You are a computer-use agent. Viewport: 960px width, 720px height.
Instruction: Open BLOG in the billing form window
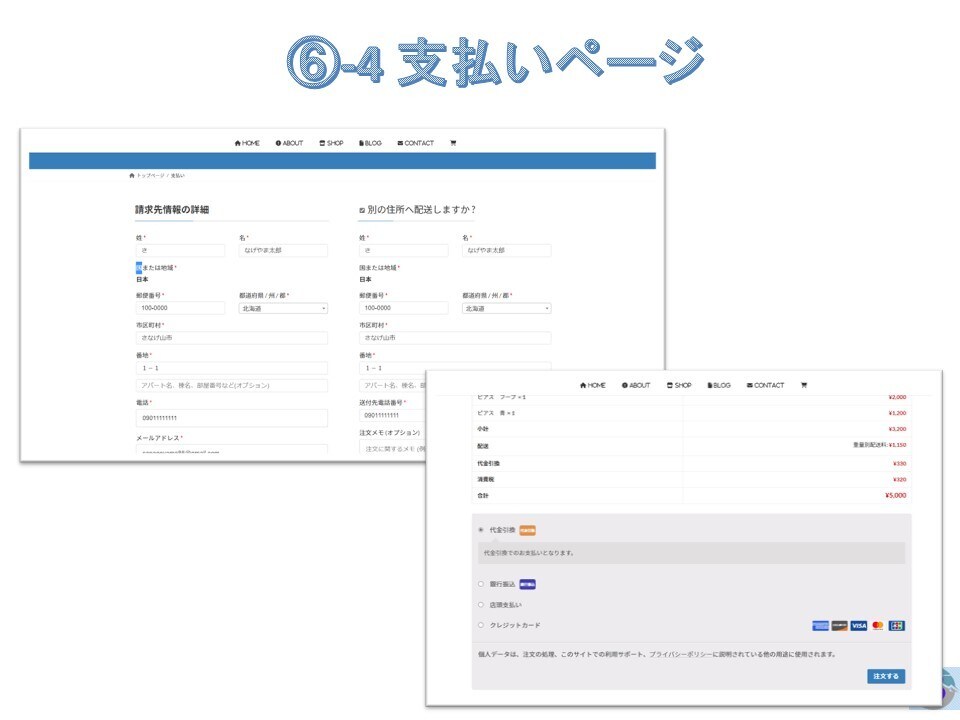[x=370, y=143]
